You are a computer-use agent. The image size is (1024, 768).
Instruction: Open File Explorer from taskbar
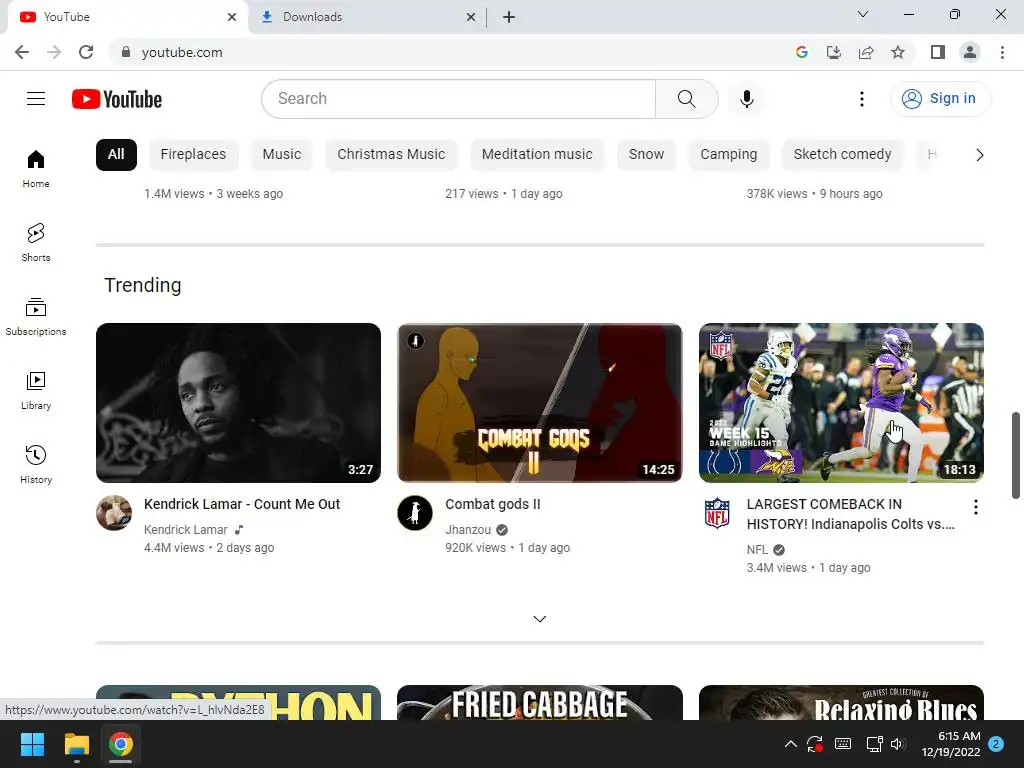point(76,744)
